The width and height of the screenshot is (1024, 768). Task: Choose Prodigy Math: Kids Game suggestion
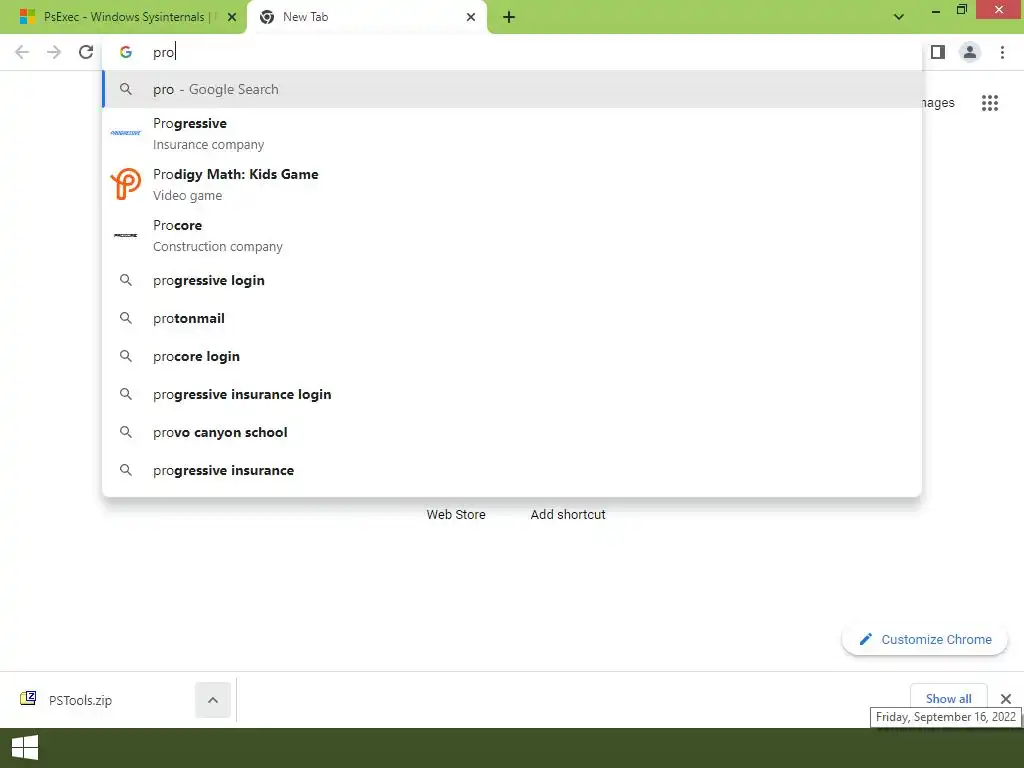pyautogui.click(x=512, y=184)
